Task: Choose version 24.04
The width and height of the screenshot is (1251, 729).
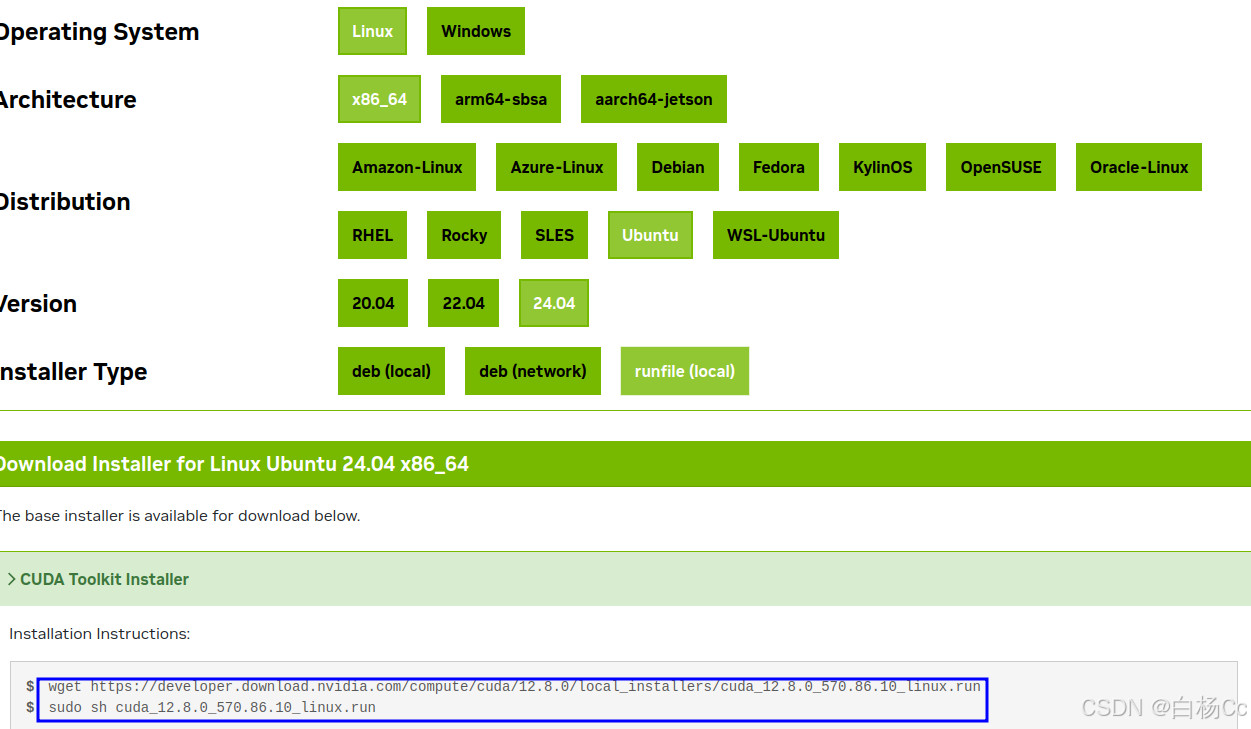Action: pos(554,303)
